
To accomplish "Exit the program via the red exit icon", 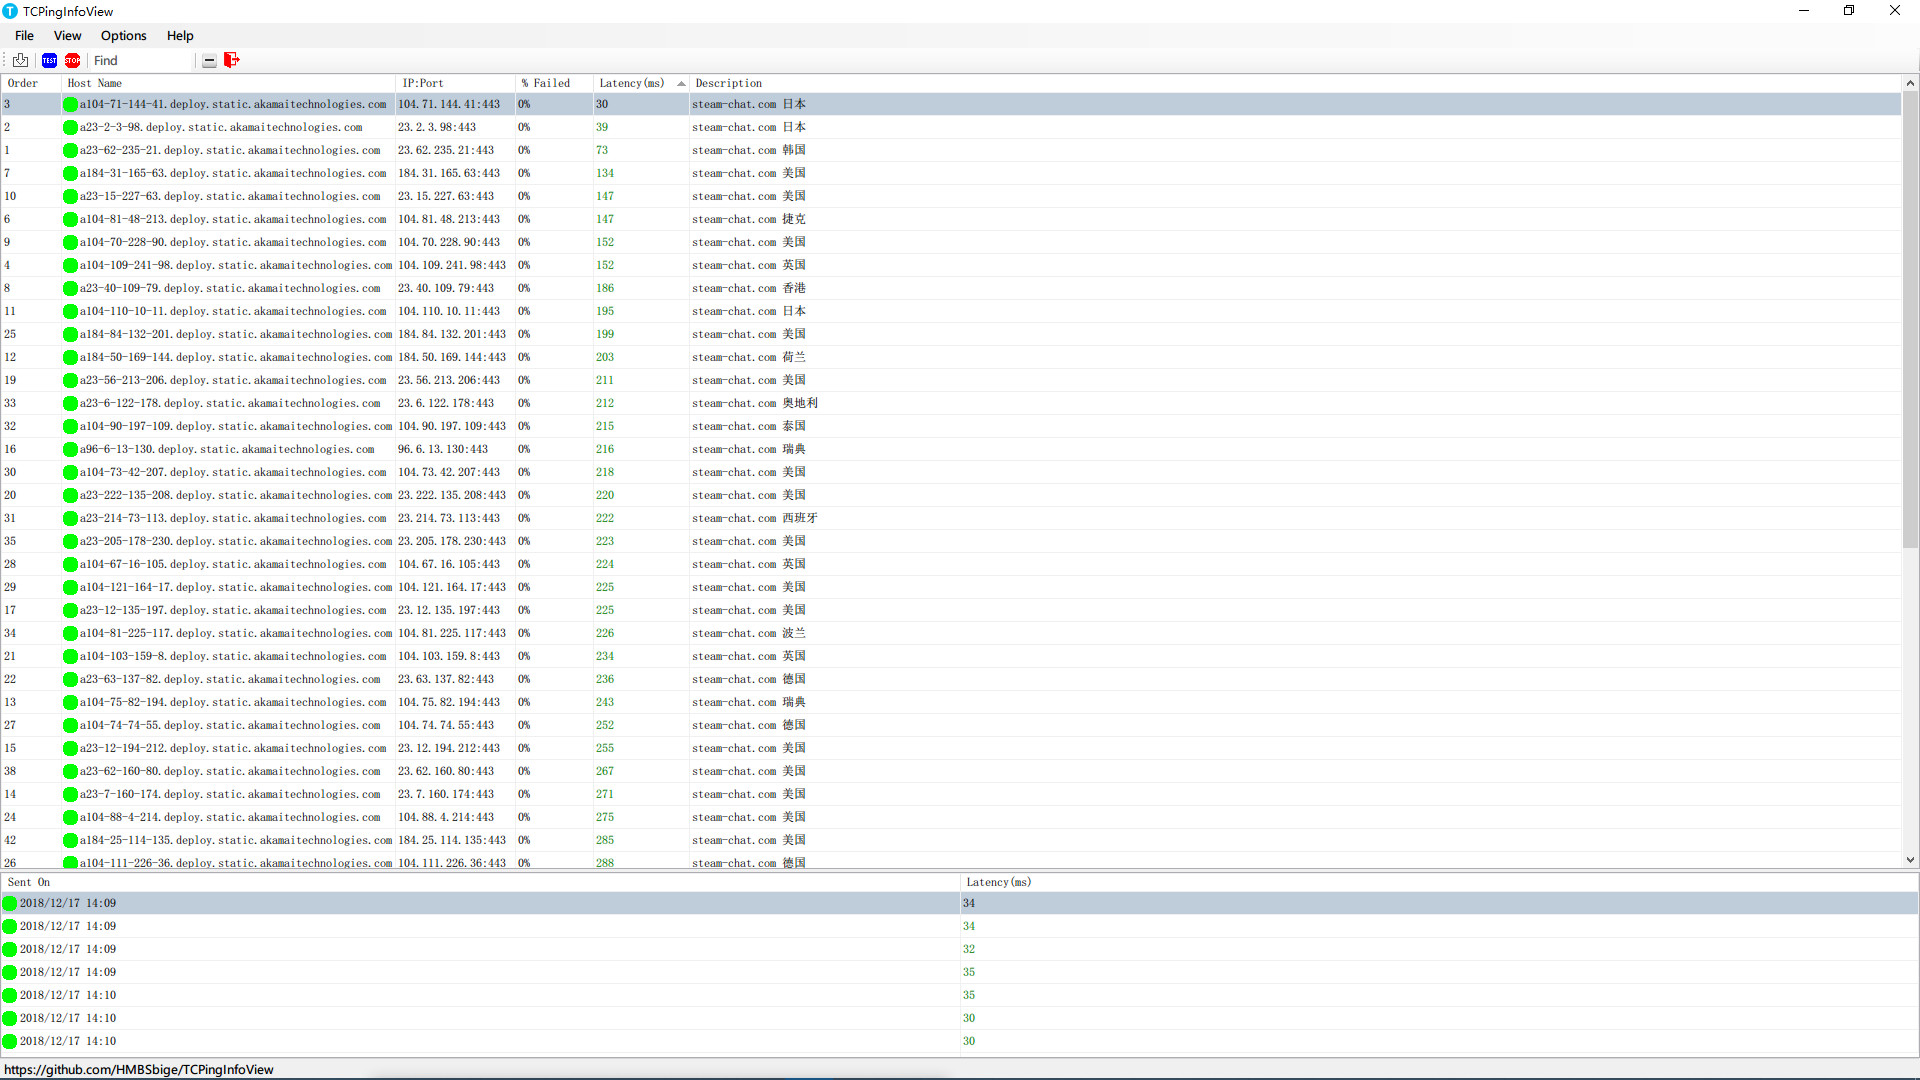I will [231, 60].
